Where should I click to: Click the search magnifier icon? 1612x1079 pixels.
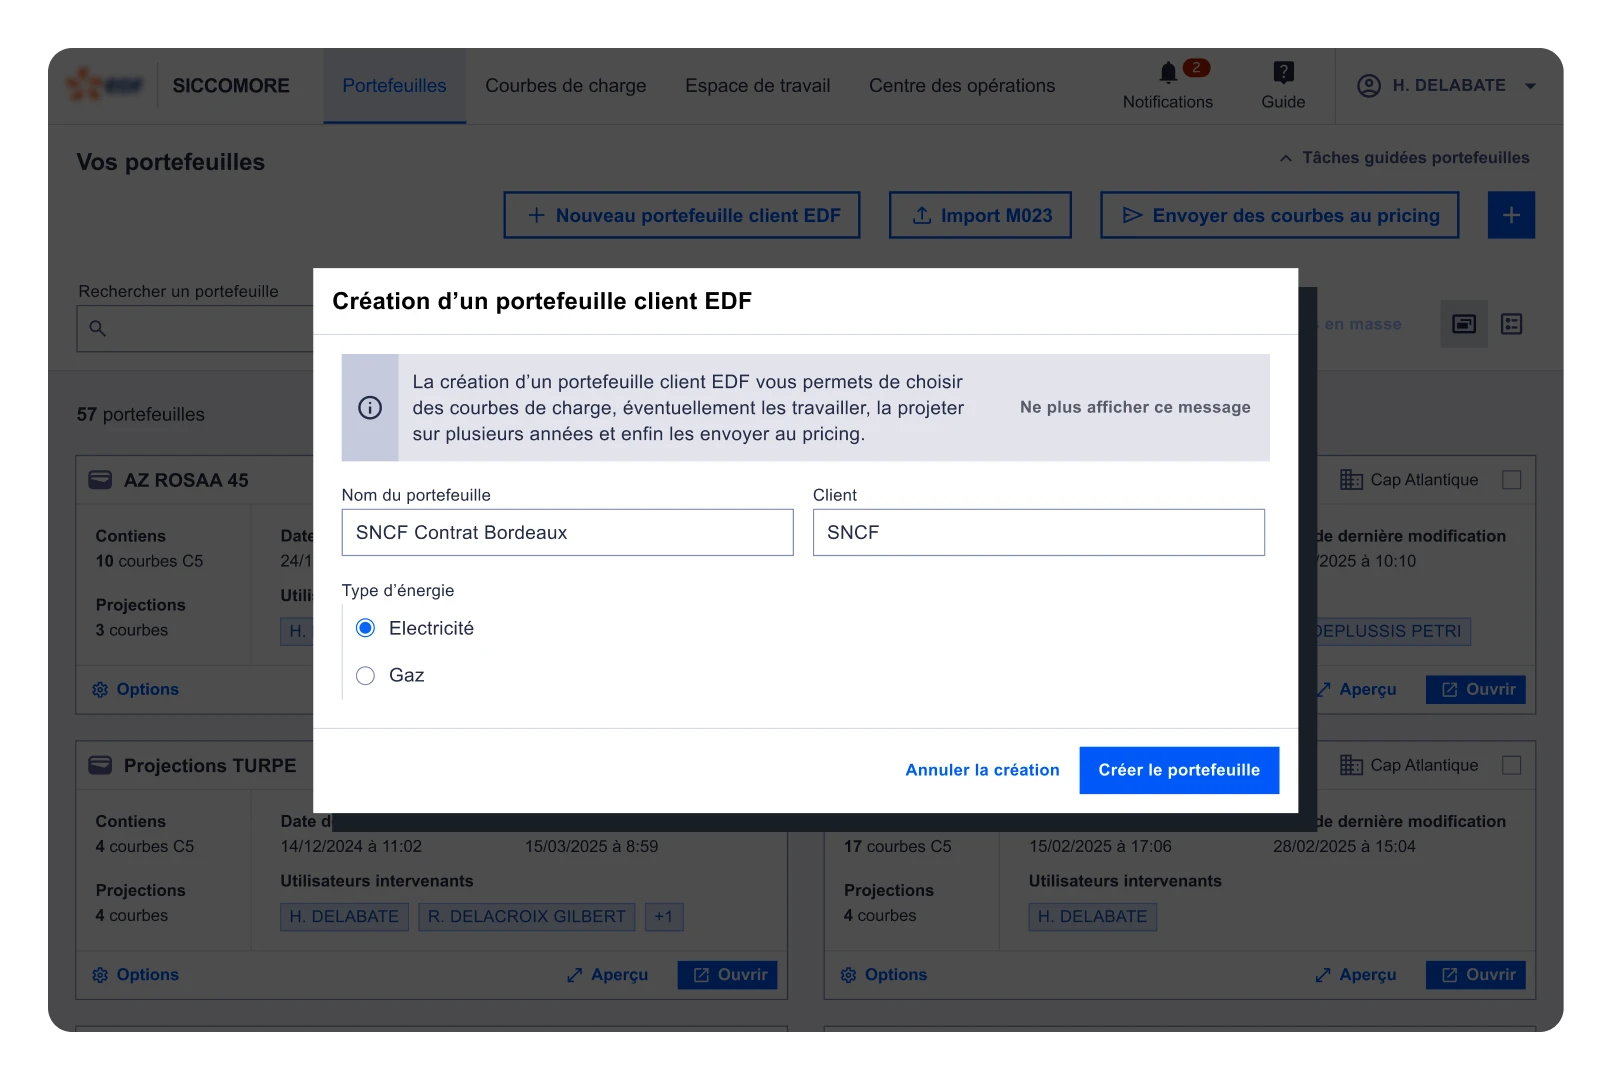[97, 328]
